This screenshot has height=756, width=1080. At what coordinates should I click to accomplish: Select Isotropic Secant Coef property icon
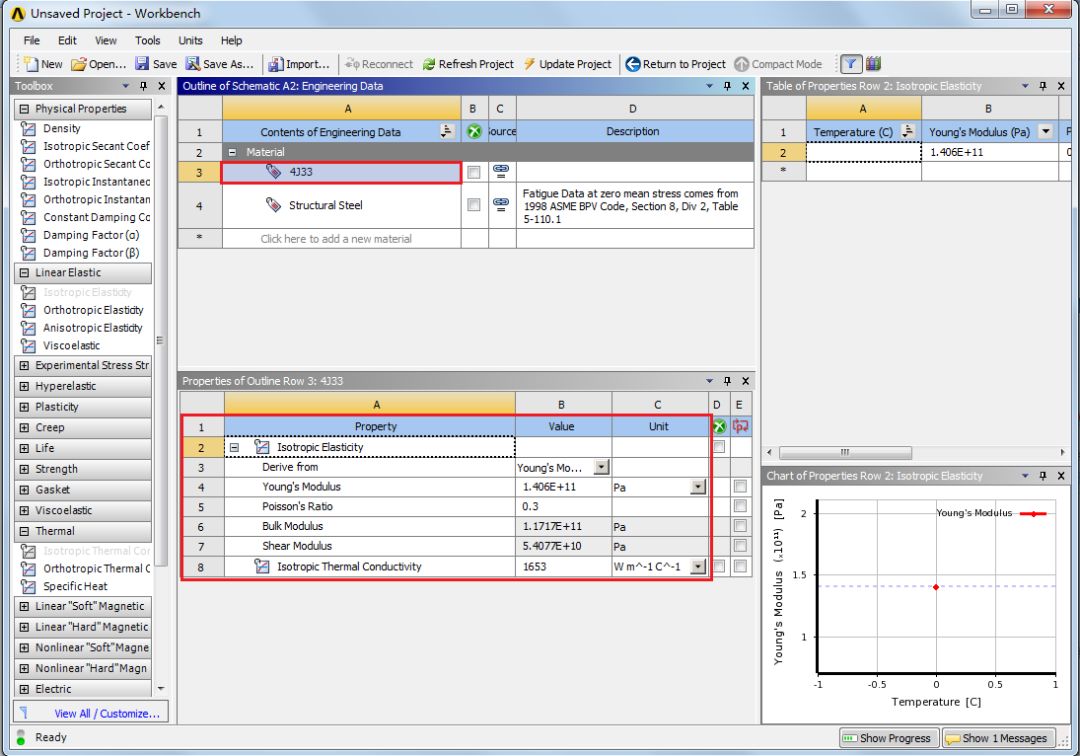point(28,146)
